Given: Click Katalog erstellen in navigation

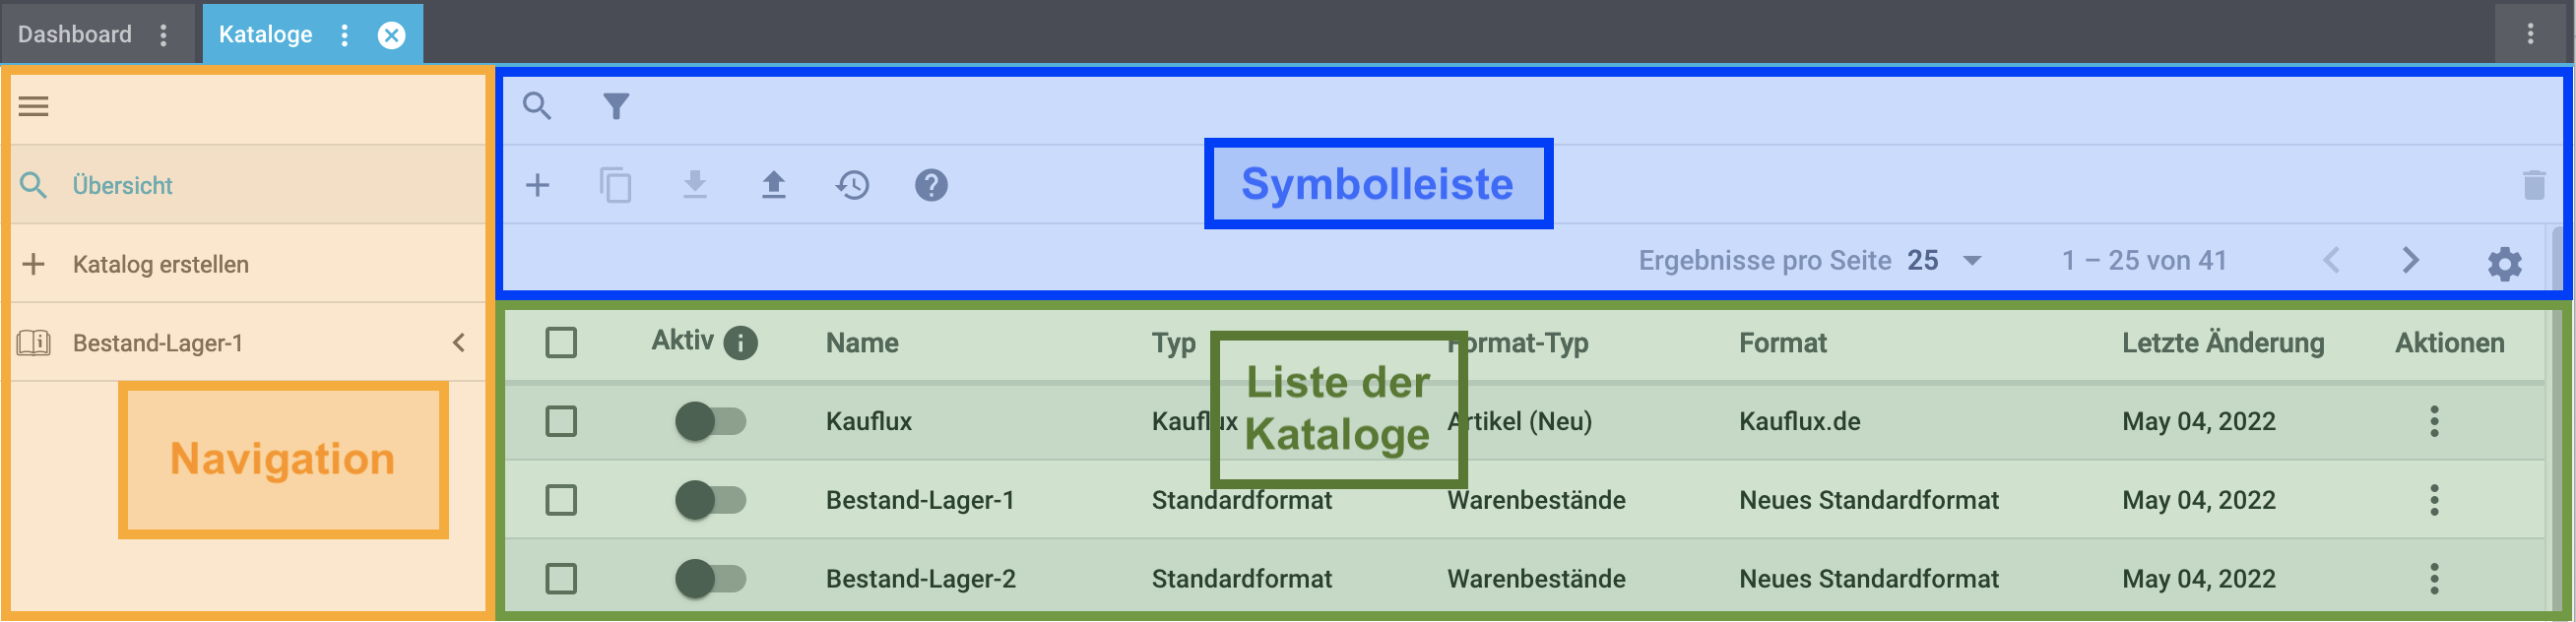Looking at the screenshot, I should [x=160, y=264].
